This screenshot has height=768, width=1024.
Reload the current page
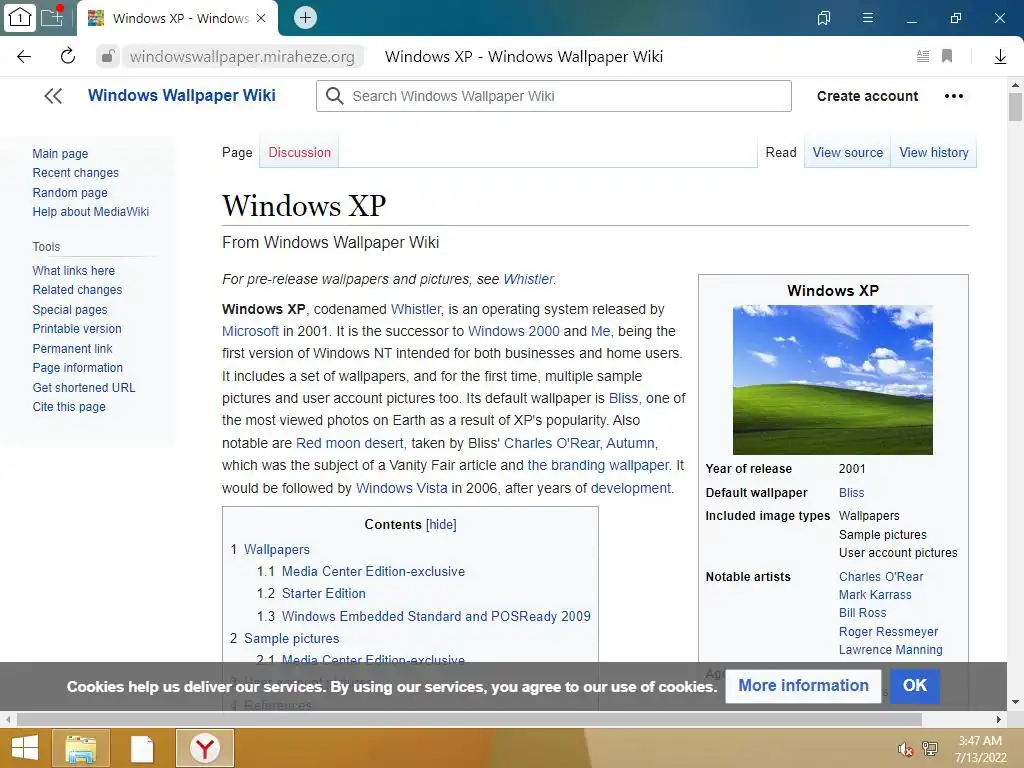[68, 56]
